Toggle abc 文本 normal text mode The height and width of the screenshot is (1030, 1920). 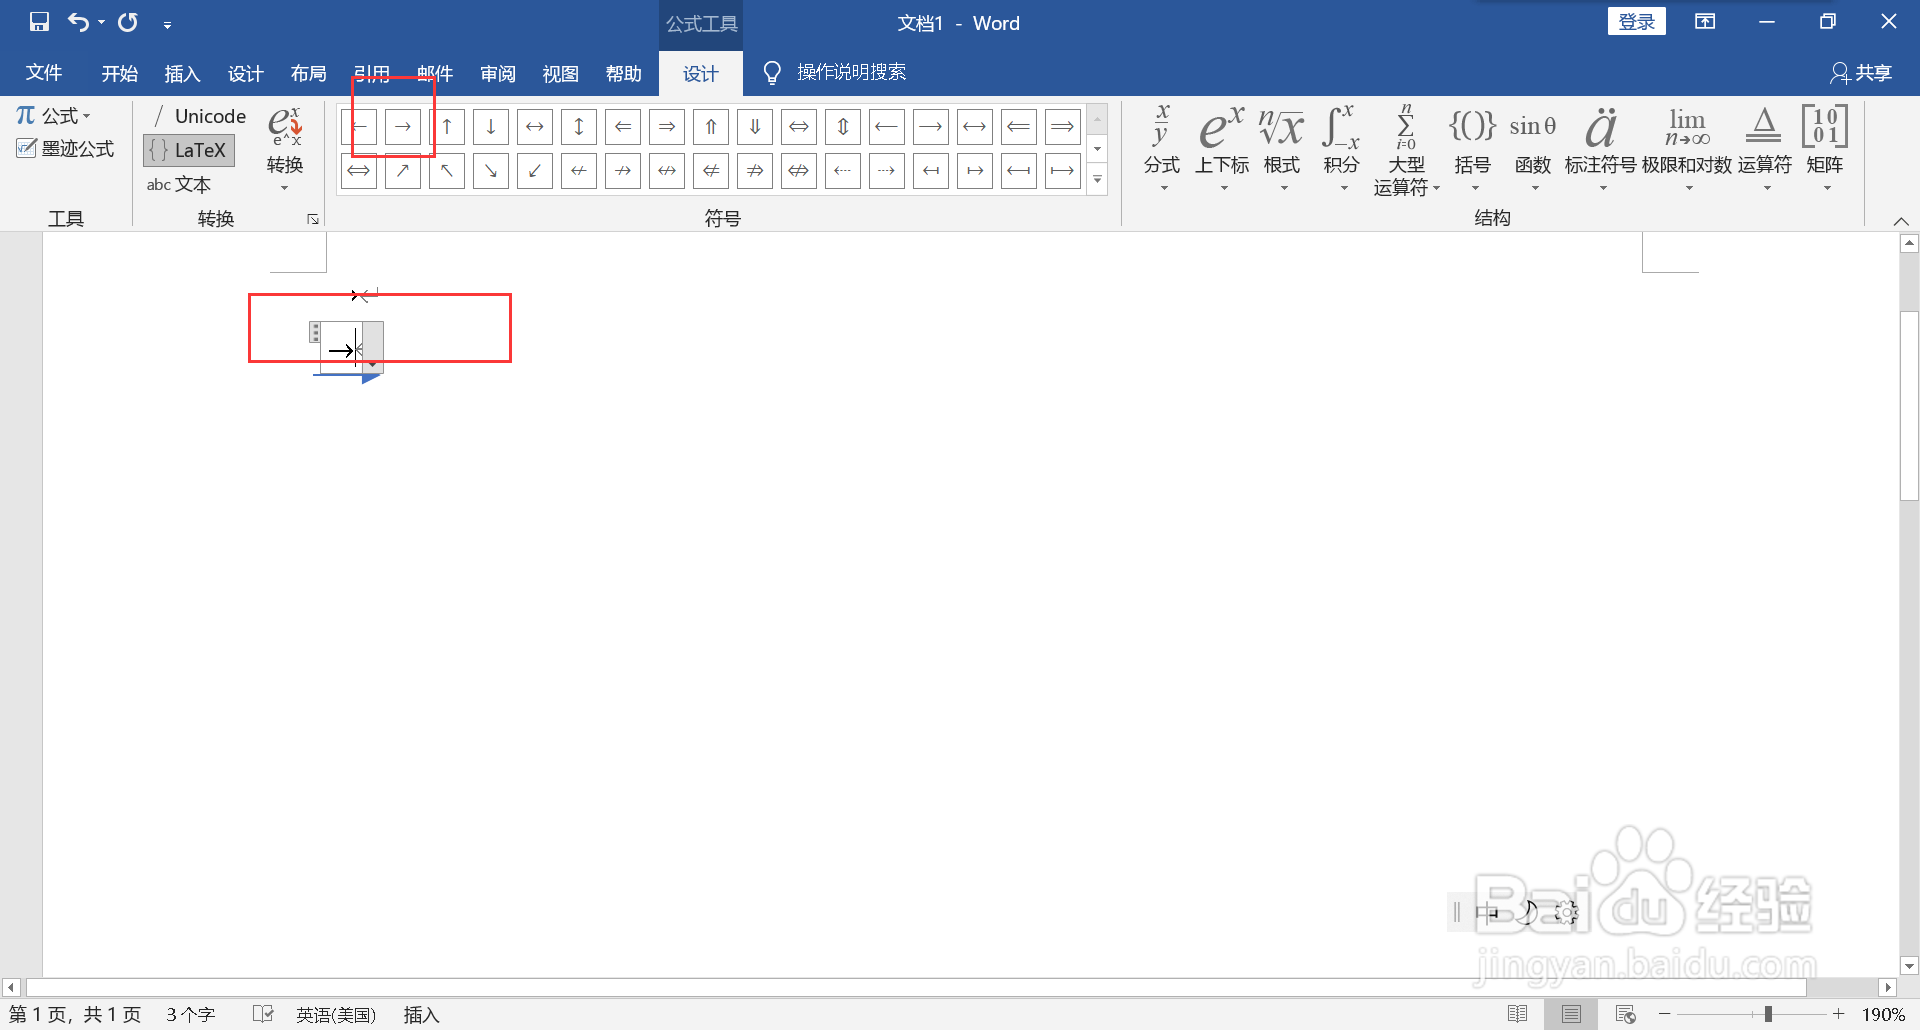click(x=179, y=185)
